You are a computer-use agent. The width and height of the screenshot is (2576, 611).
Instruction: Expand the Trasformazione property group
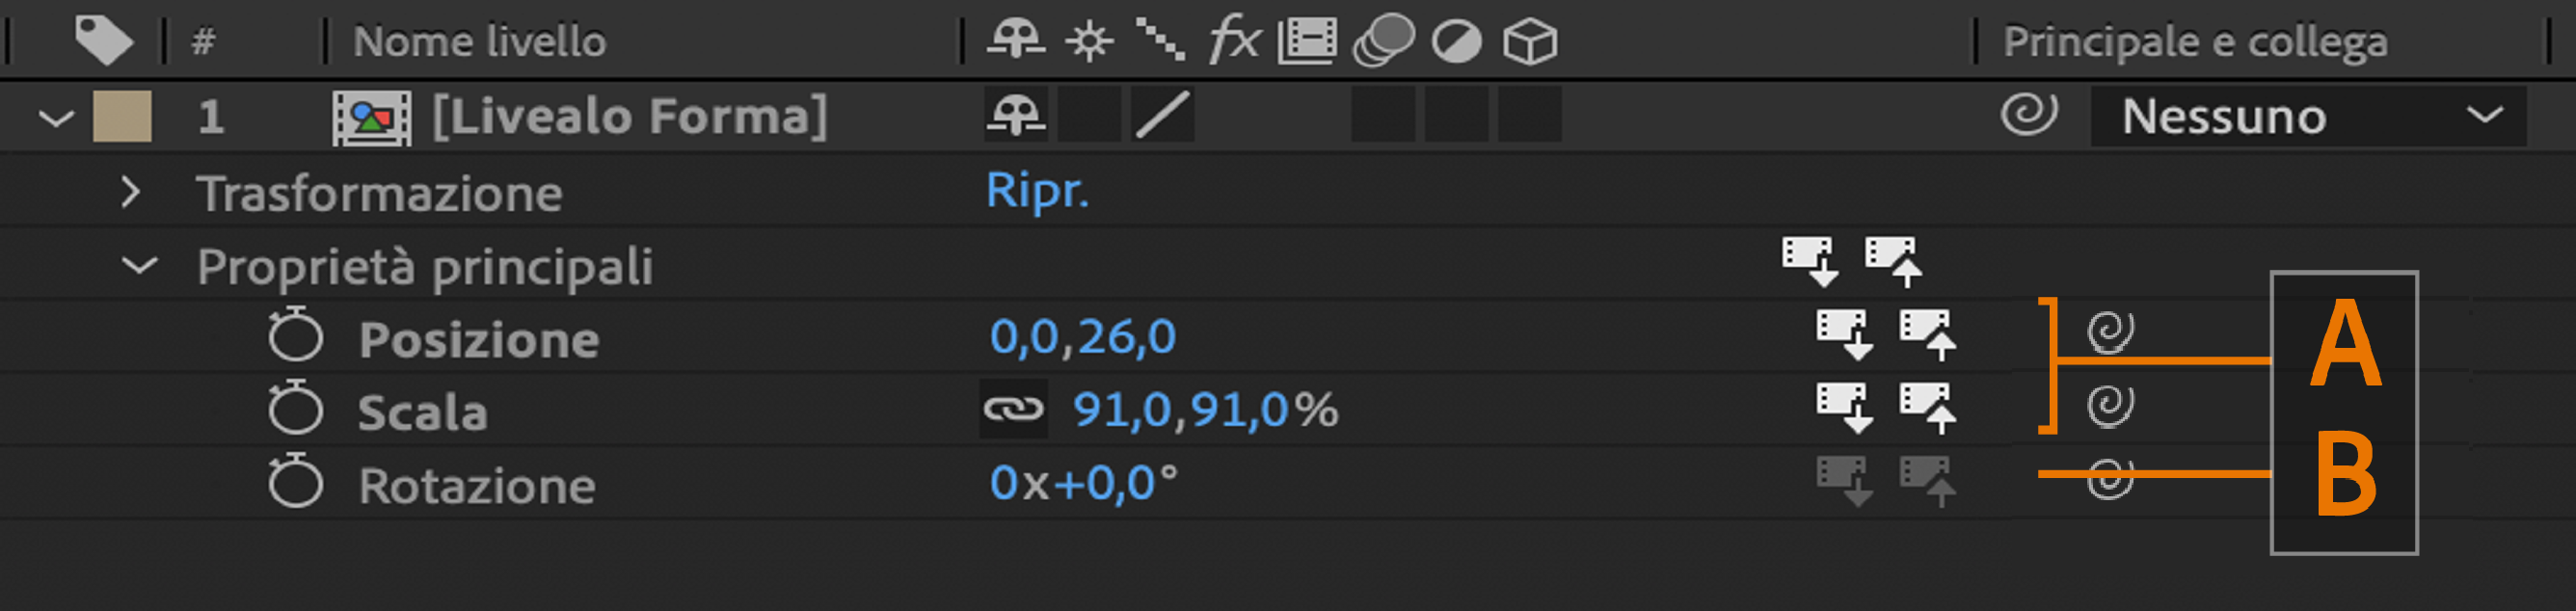[130, 192]
